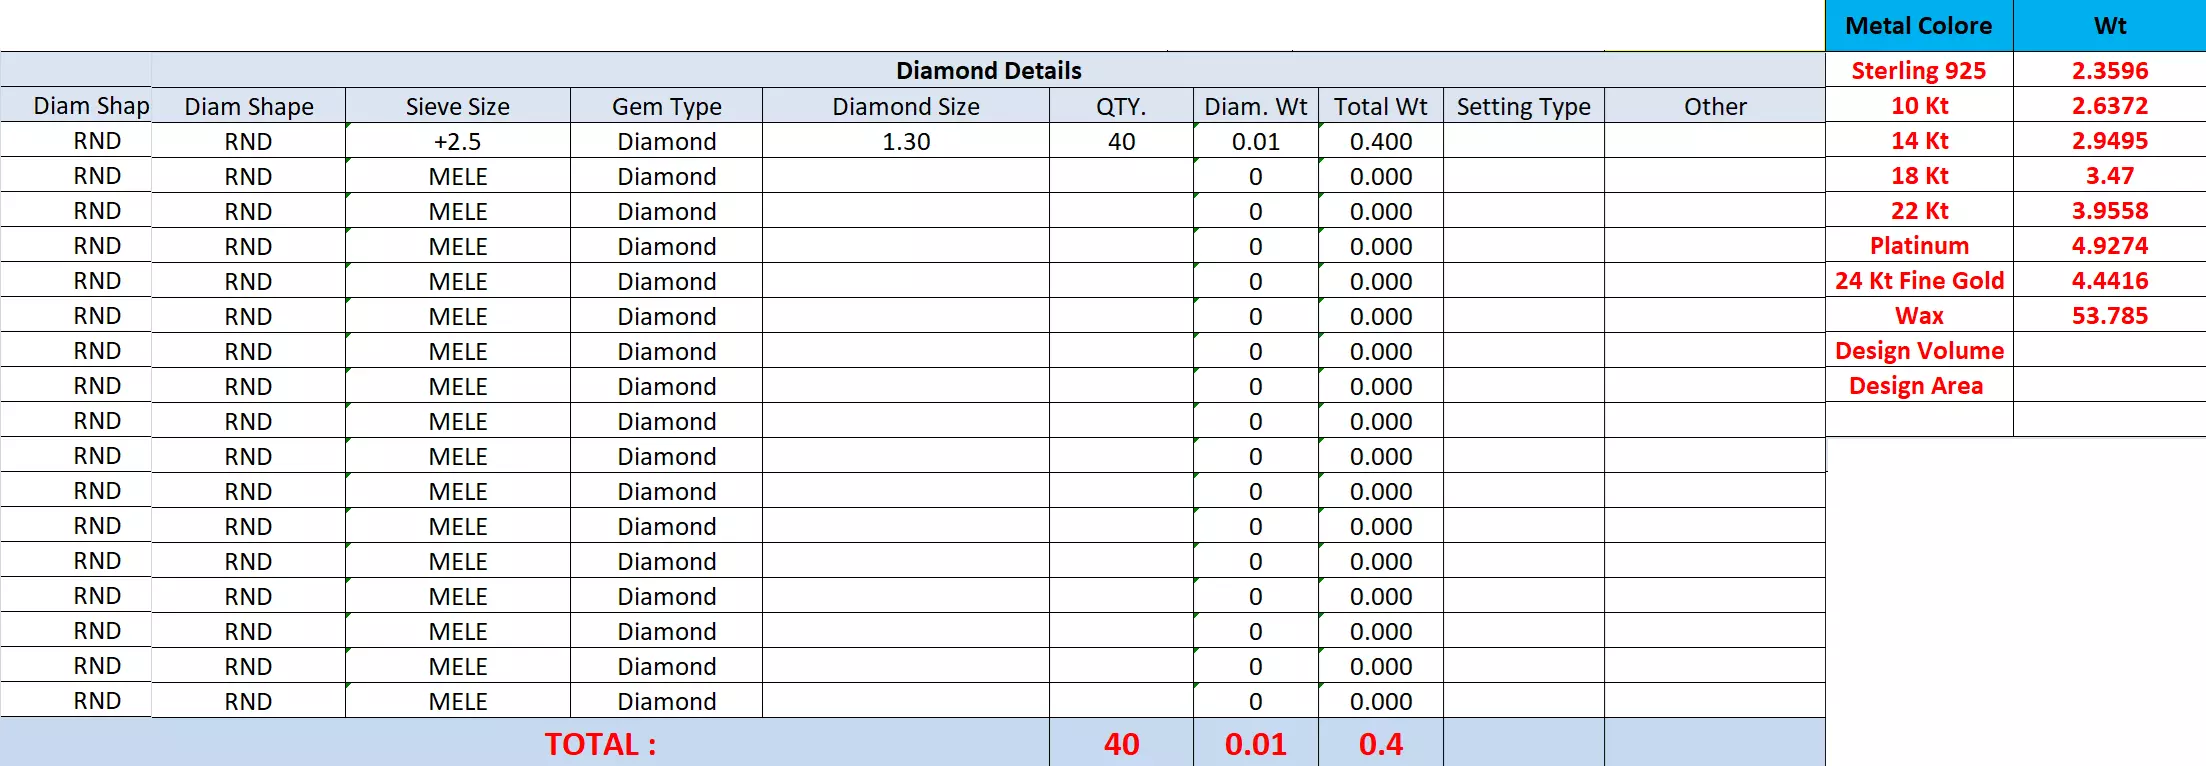Select the 0.400 total weight cell
2206x766 pixels.
pos(1381,141)
